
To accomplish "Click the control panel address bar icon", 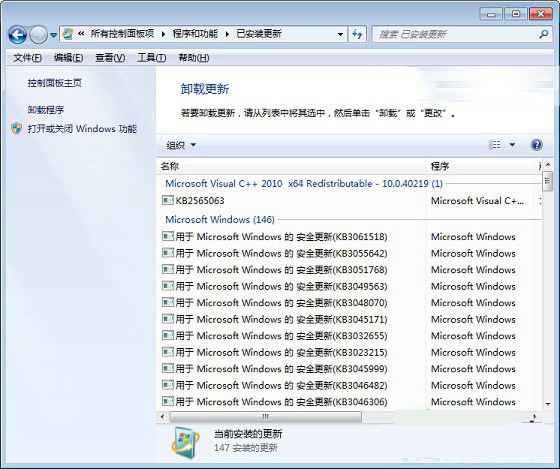I will pyautogui.click(x=68, y=34).
